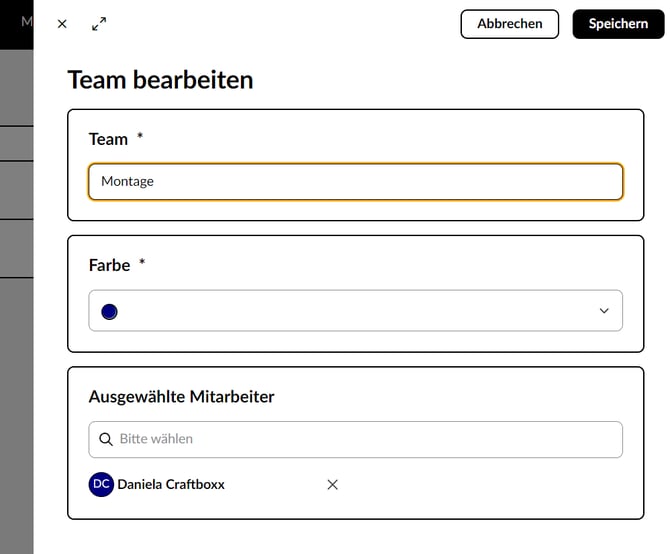The width and height of the screenshot is (670, 554).
Task: Click the Team bearbeiten heading
Action: (x=160, y=80)
